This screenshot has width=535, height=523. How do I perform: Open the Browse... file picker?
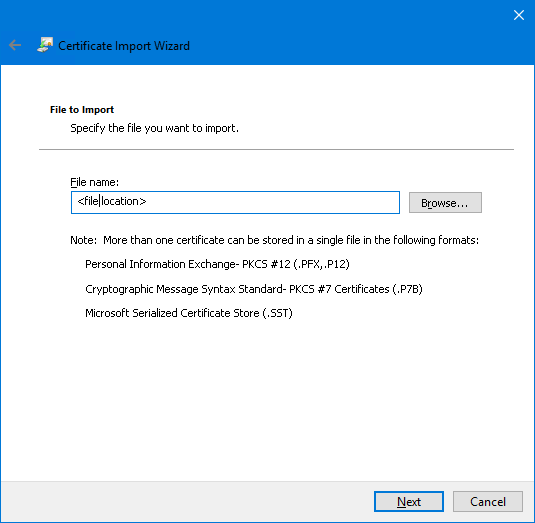point(445,203)
